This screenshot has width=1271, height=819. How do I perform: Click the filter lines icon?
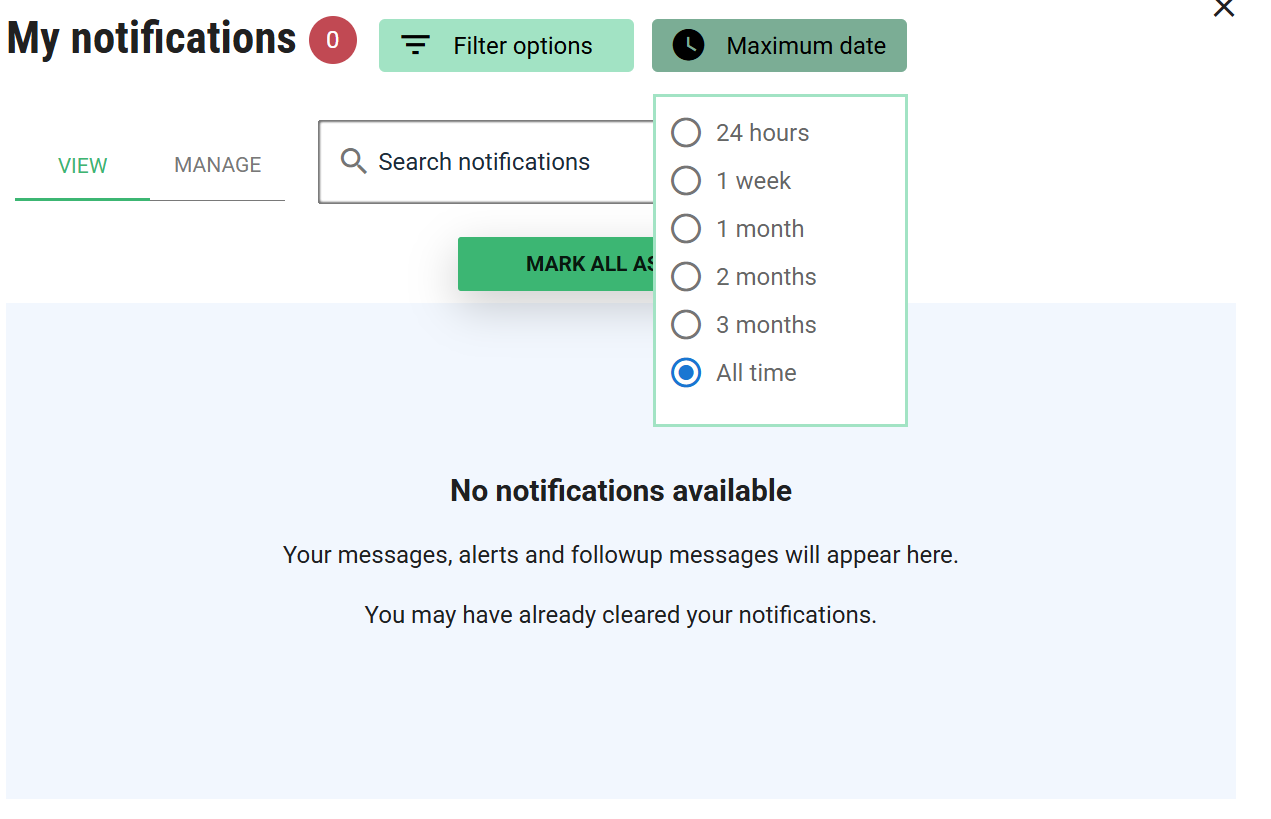[415, 46]
